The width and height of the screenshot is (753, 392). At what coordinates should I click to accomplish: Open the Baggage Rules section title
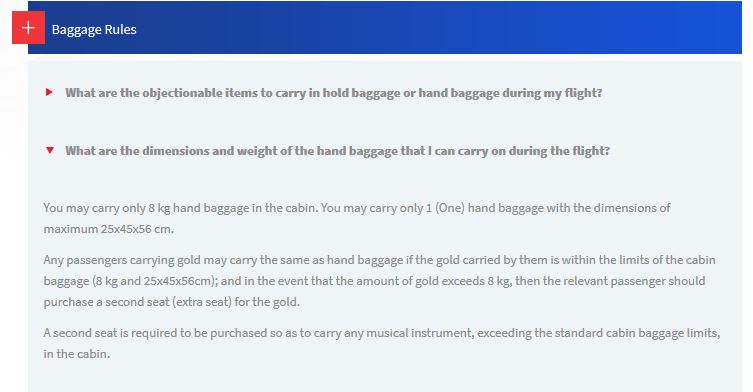(94, 29)
